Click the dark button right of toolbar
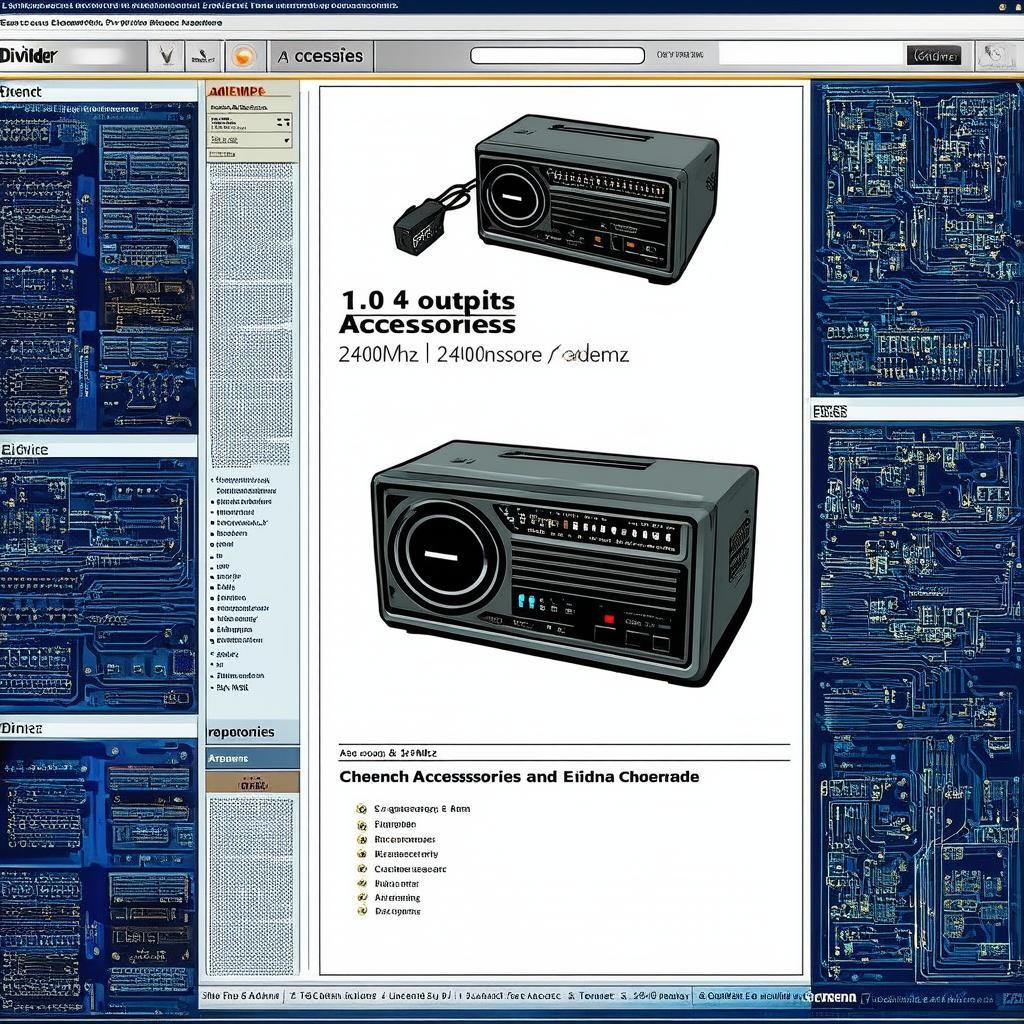The height and width of the screenshot is (1024, 1024). click(x=933, y=56)
